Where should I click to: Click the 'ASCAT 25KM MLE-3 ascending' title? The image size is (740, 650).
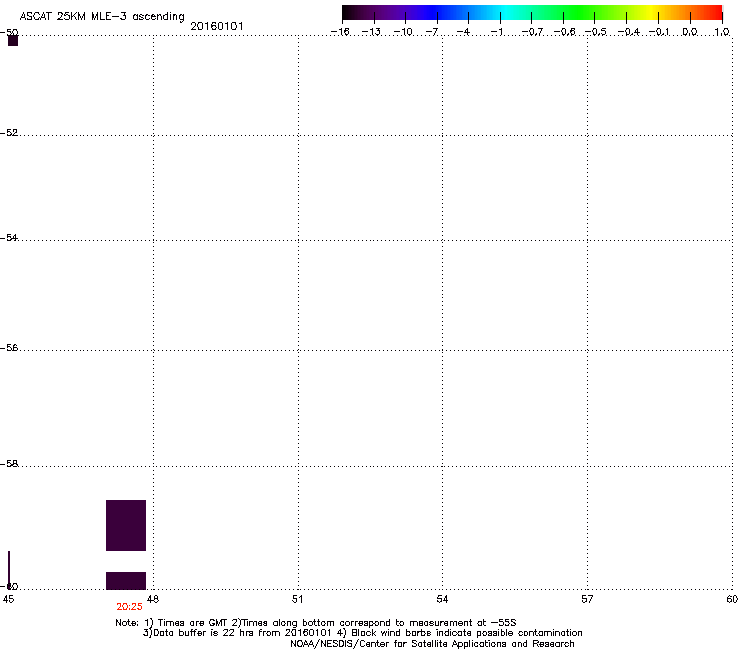tap(102, 17)
